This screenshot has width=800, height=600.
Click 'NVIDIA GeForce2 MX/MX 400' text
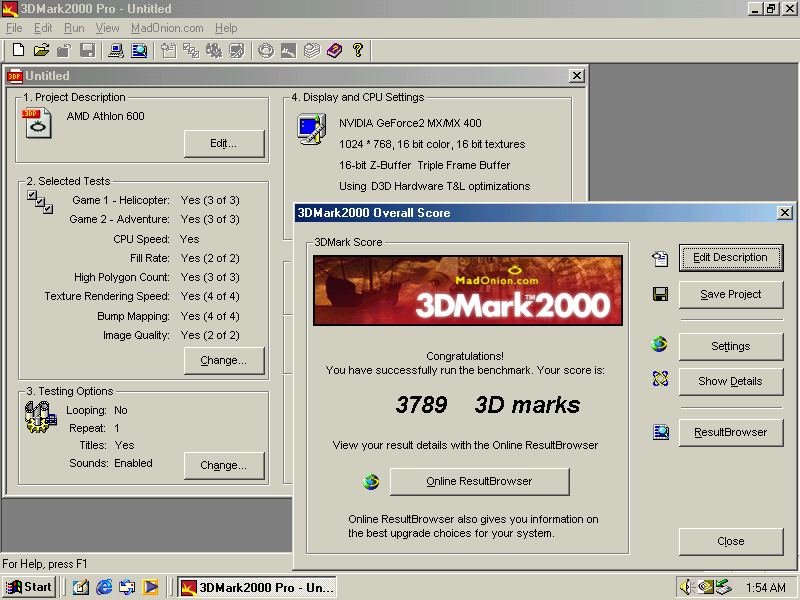[x=410, y=123]
